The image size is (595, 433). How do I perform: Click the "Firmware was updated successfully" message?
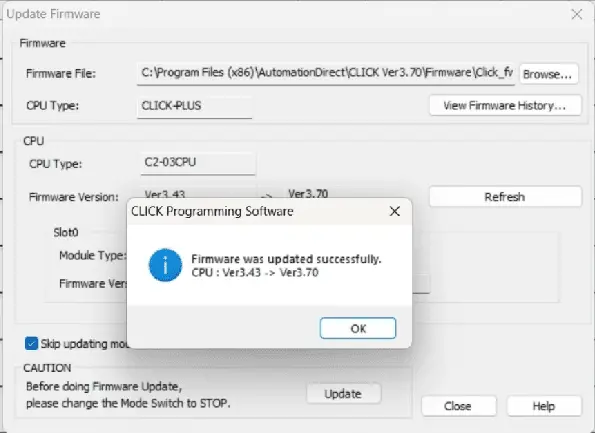(286, 259)
